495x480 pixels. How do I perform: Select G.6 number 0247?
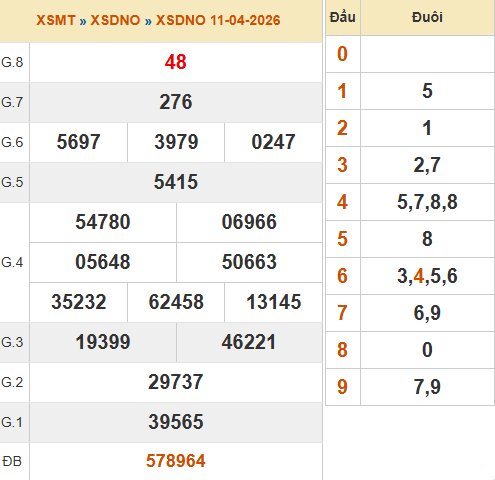pyautogui.click(x=273, y=142)
